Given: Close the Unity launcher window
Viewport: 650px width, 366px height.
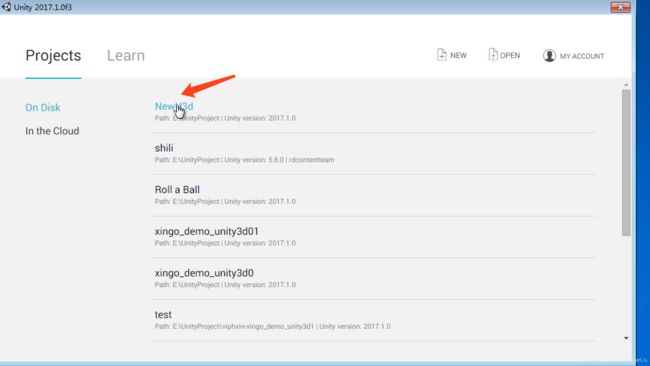Looking at the screenshot, I should tap(620, 7).
